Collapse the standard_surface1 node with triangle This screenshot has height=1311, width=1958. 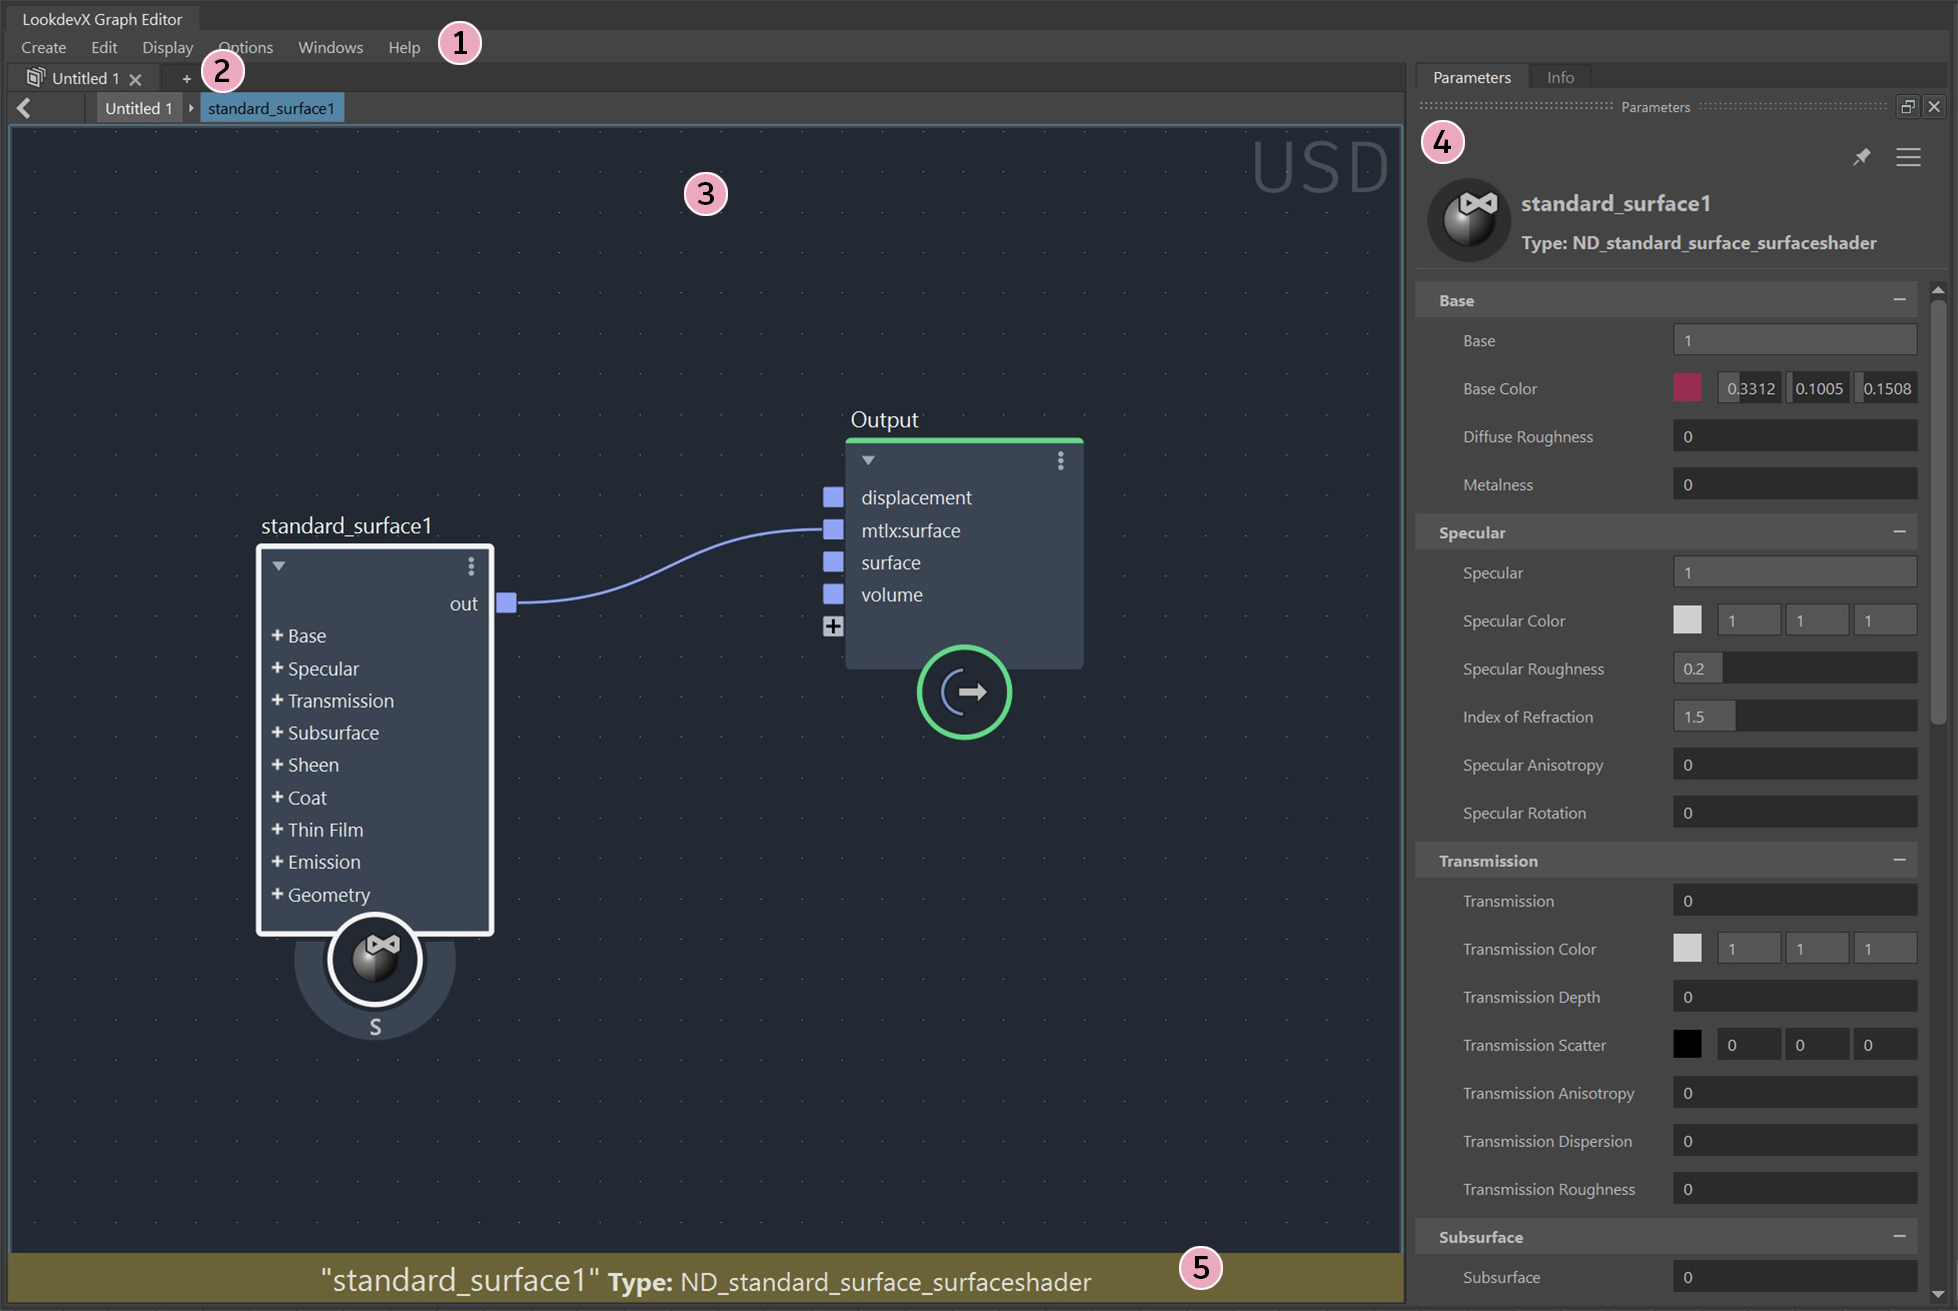pyautogui.click(x=279, y=566)
